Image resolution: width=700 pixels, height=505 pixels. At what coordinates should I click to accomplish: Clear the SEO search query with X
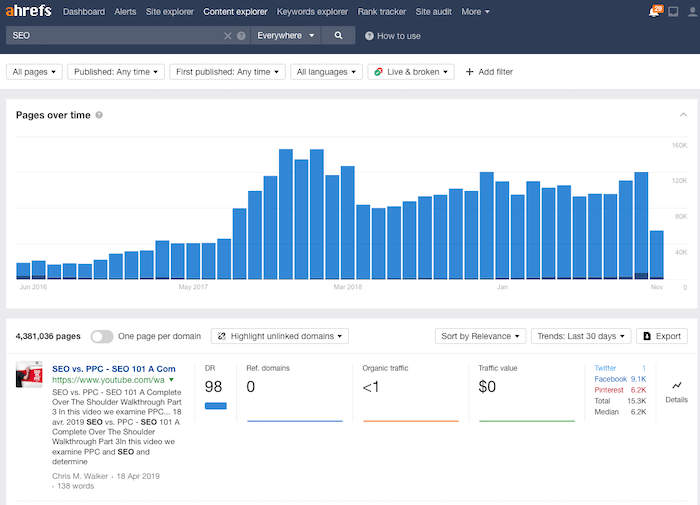[x=228, y=36]
